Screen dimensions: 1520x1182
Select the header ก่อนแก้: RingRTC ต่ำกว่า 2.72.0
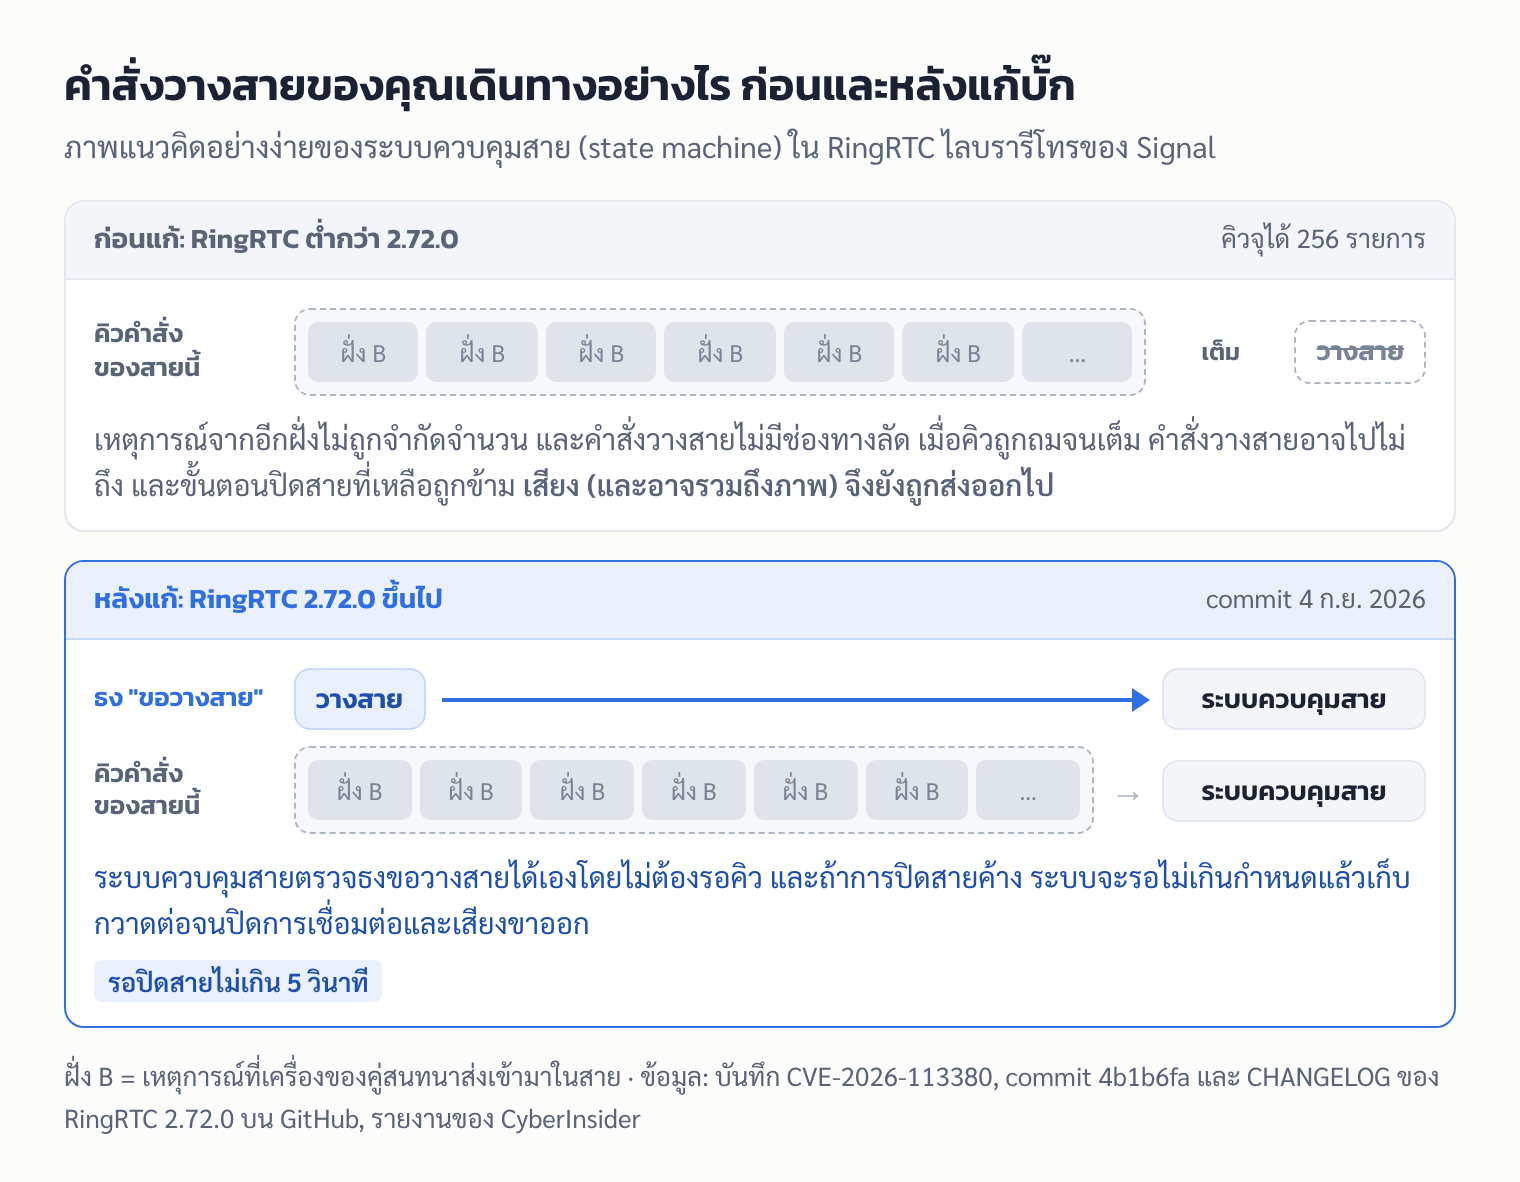tap(276, 239)
